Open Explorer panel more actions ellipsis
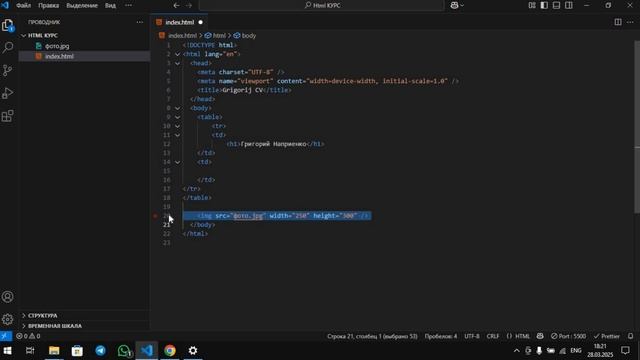The image size is (640, 360). click(x=140, y=22)
